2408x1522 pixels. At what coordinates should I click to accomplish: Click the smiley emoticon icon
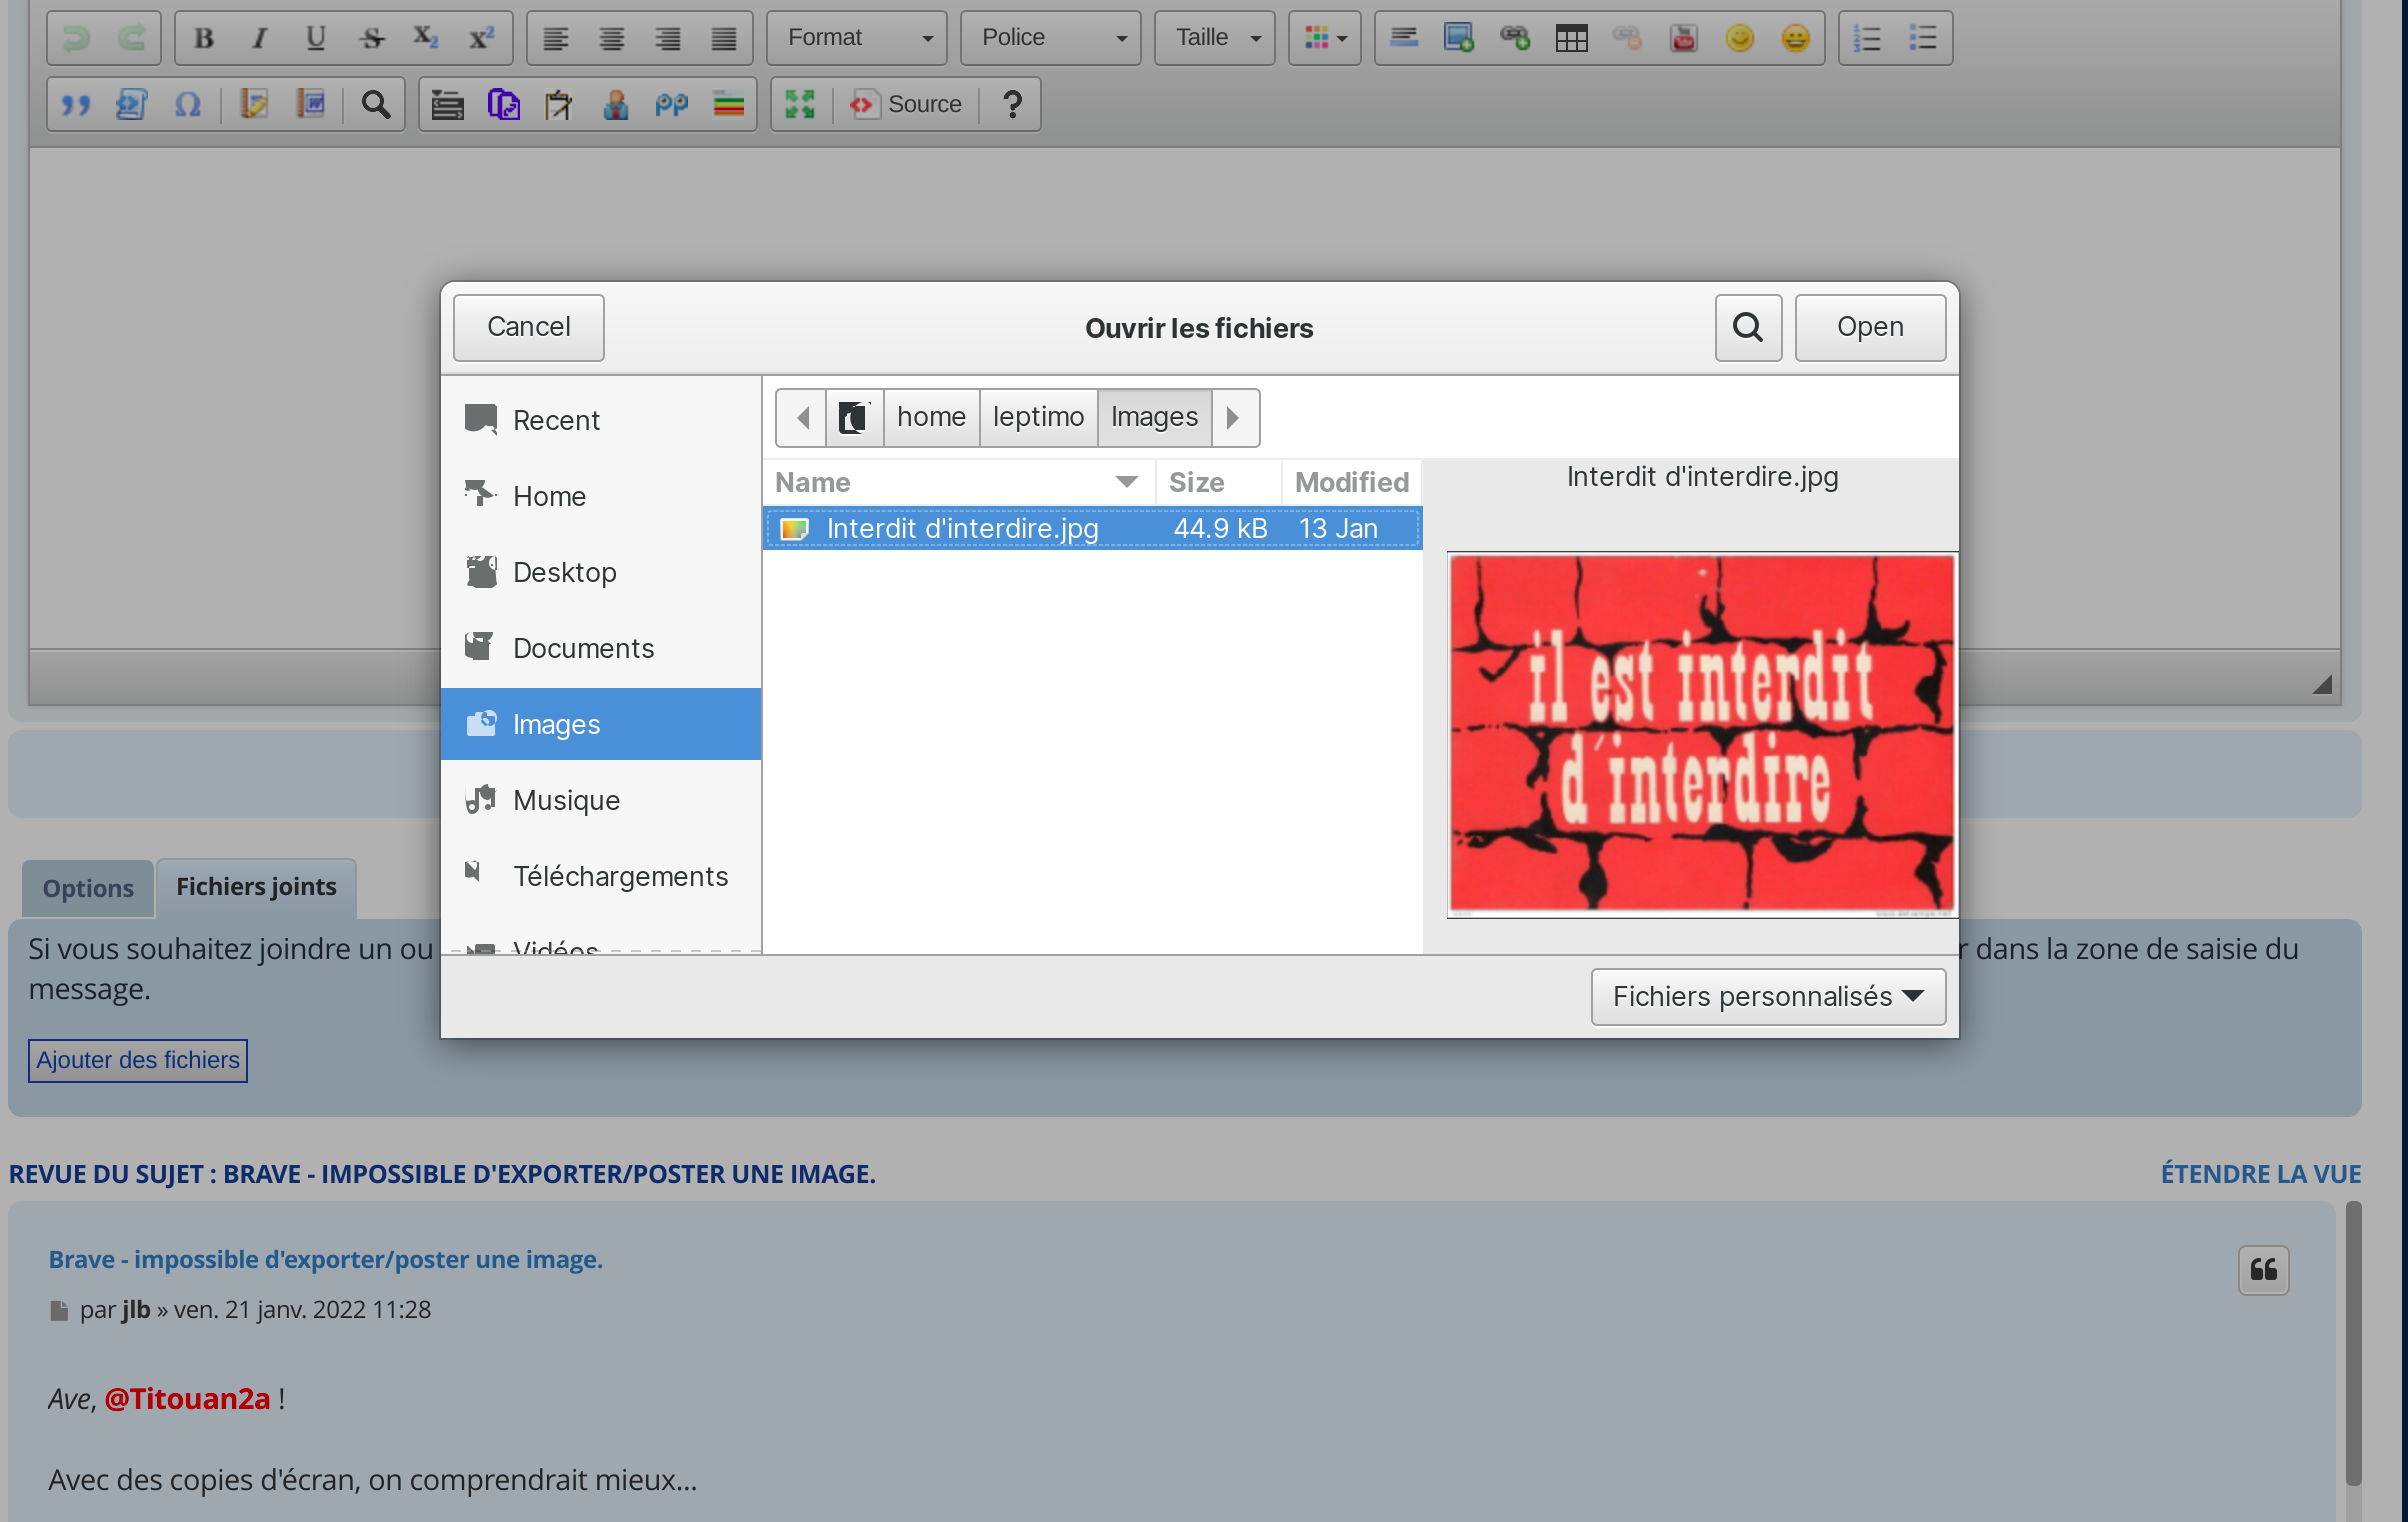pos(1739,38)
